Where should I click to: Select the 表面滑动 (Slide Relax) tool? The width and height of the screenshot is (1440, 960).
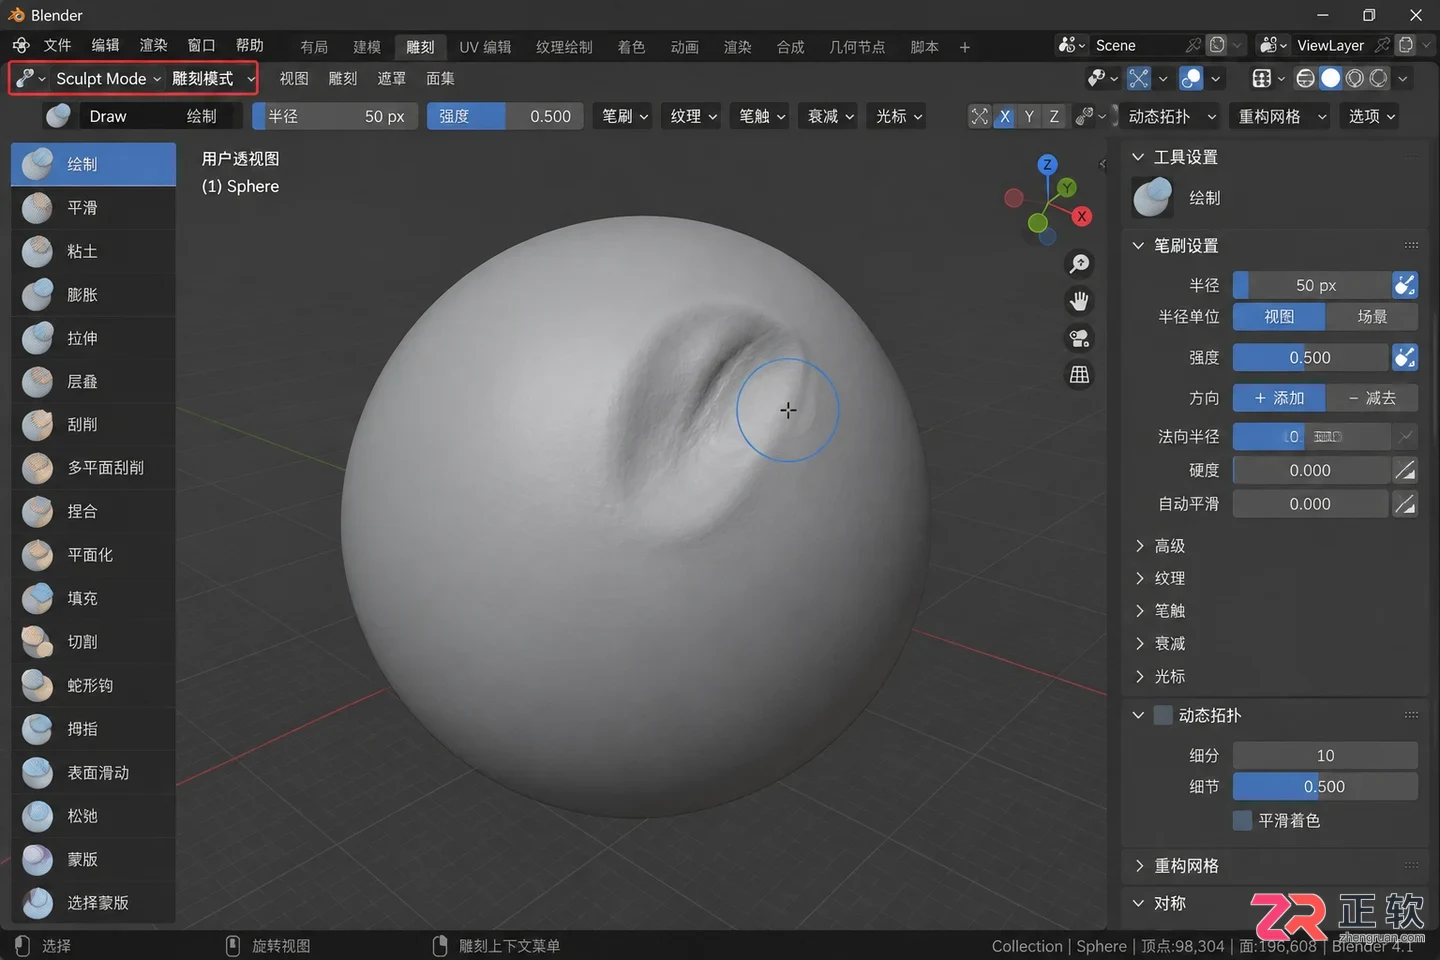pyautogui.click(x=93, y=772)
